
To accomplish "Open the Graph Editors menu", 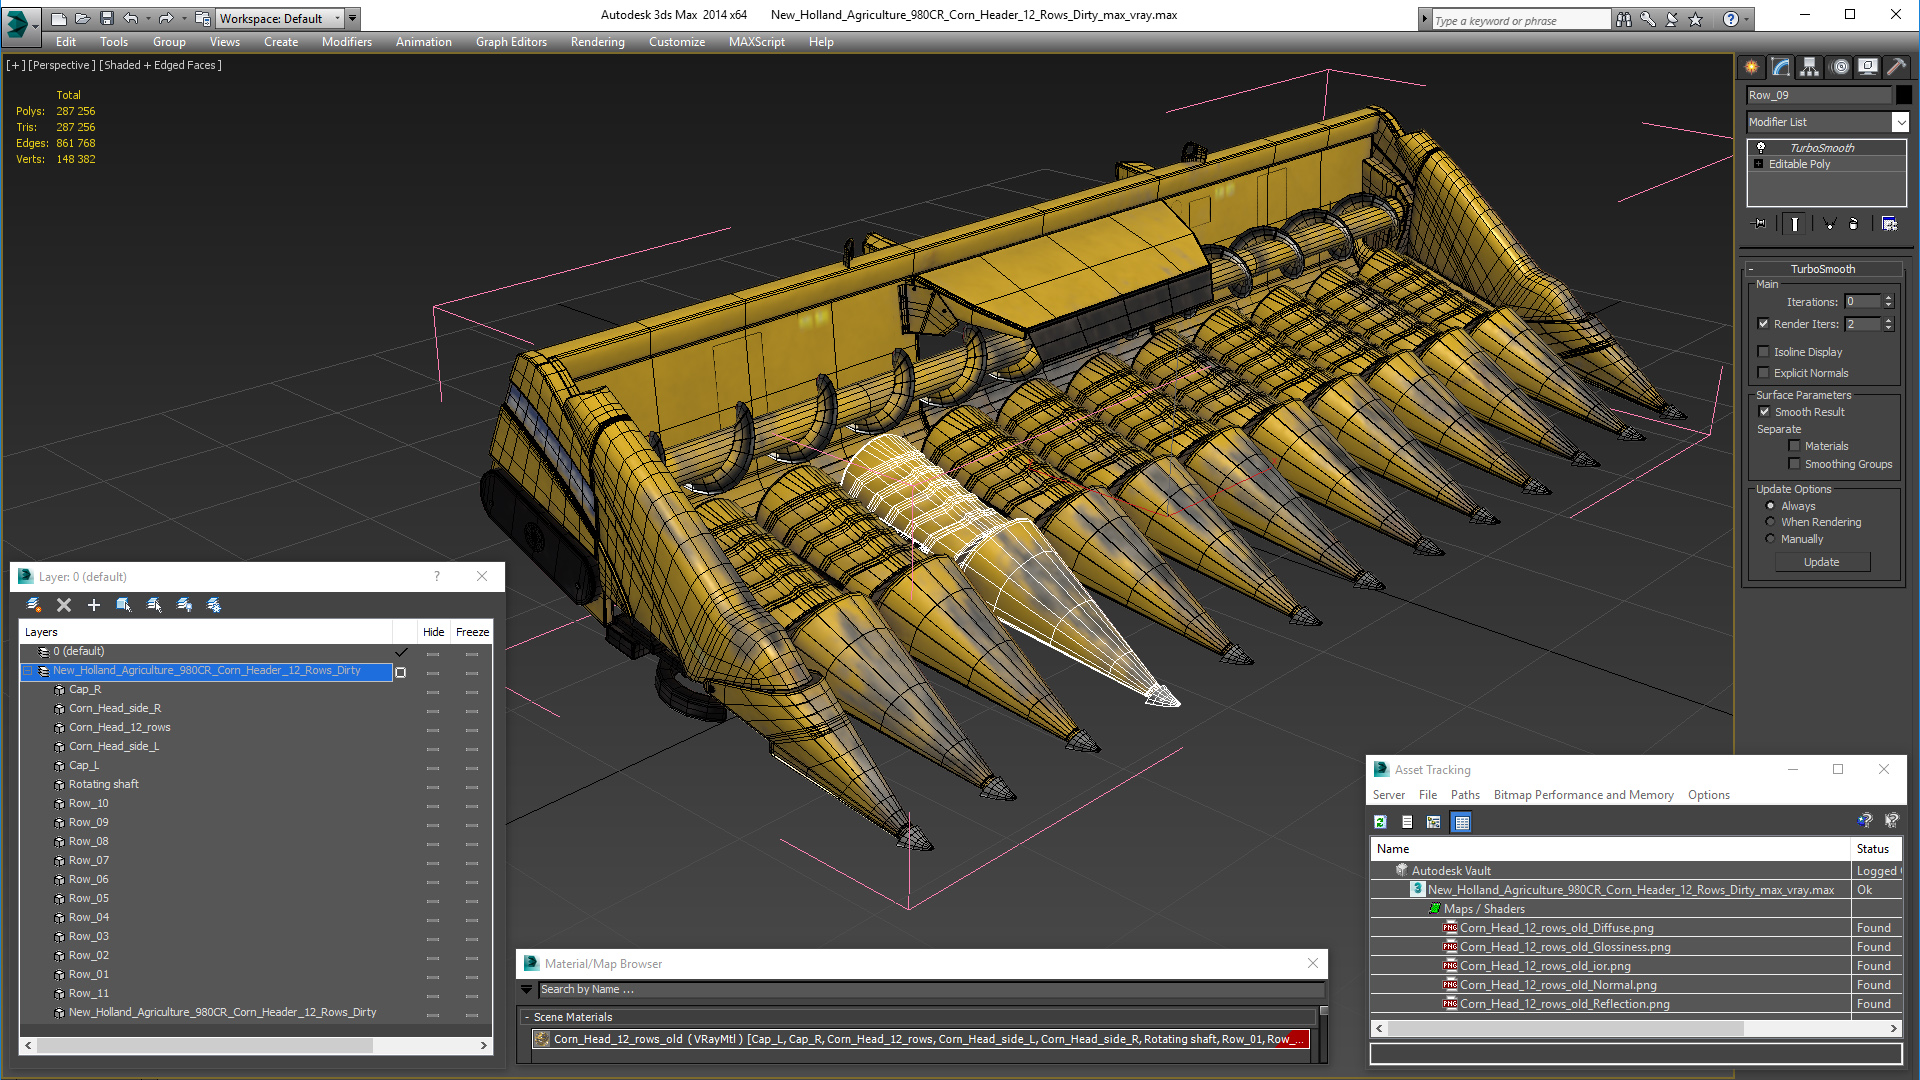I will pyautogui.click(x=511, y=42).
